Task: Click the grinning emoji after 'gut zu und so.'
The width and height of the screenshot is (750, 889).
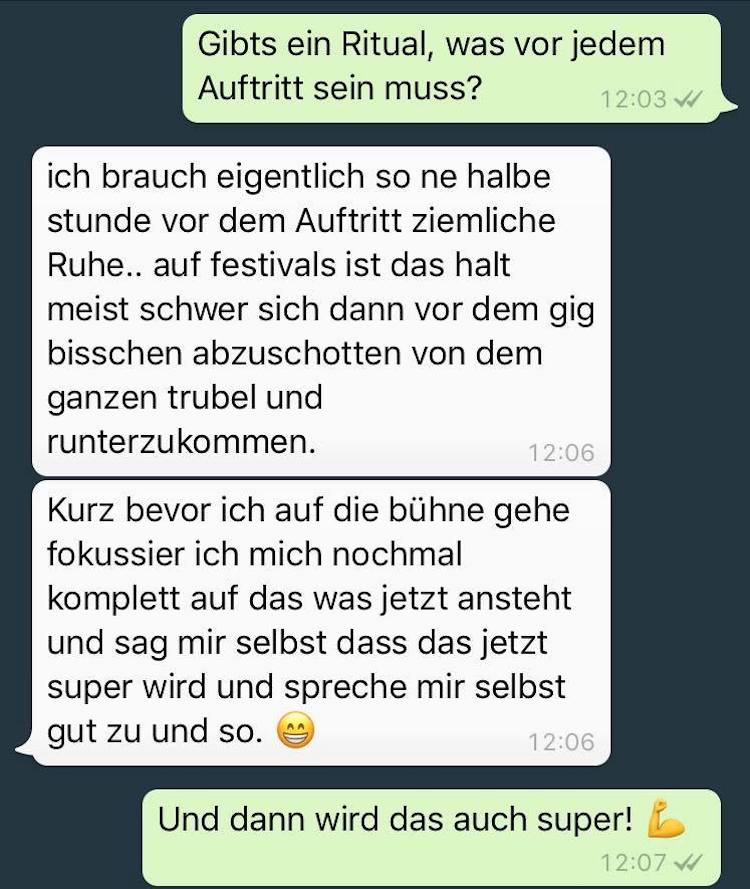Action: coord(295,731)
